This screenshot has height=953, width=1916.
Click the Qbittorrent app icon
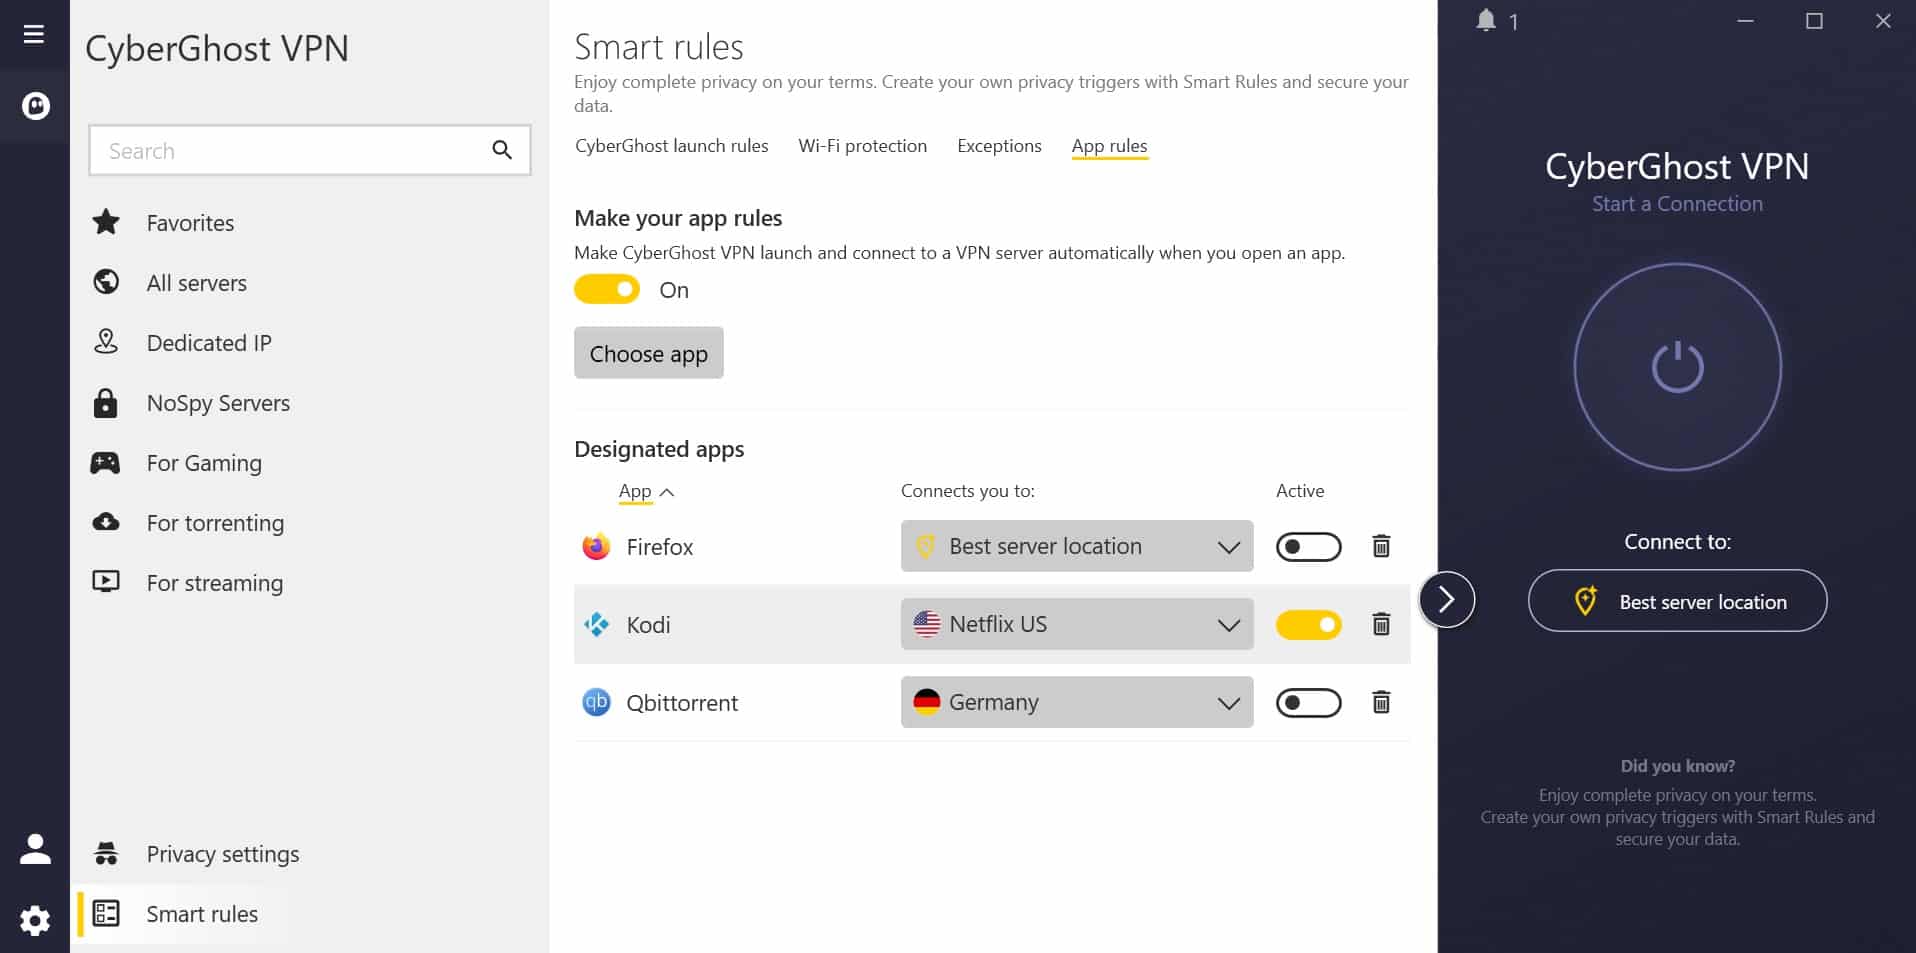click(596, 702)
